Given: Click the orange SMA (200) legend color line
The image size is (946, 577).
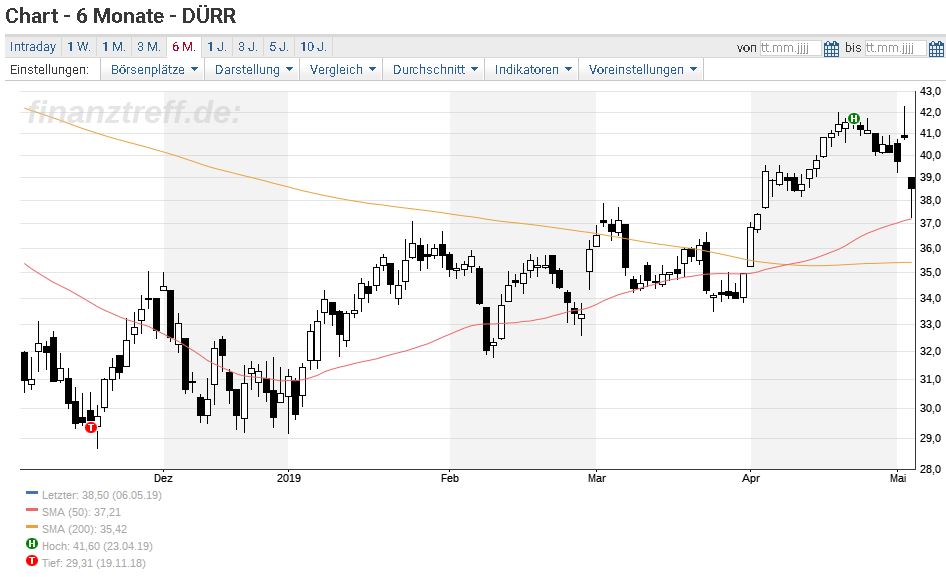Looking at the screenshot, I should click(x=32, y=527).
